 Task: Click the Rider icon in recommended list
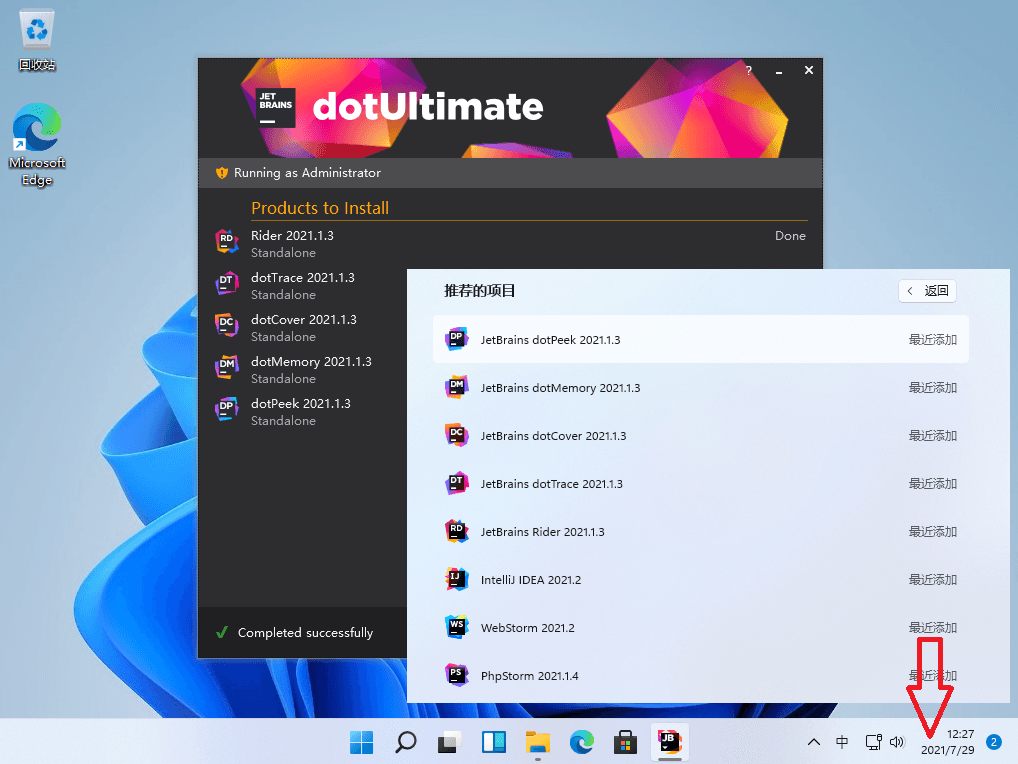456,532
